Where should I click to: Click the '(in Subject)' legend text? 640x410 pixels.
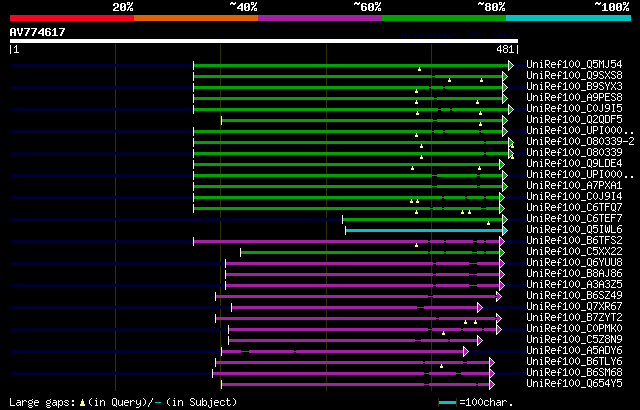coord(202,403)
